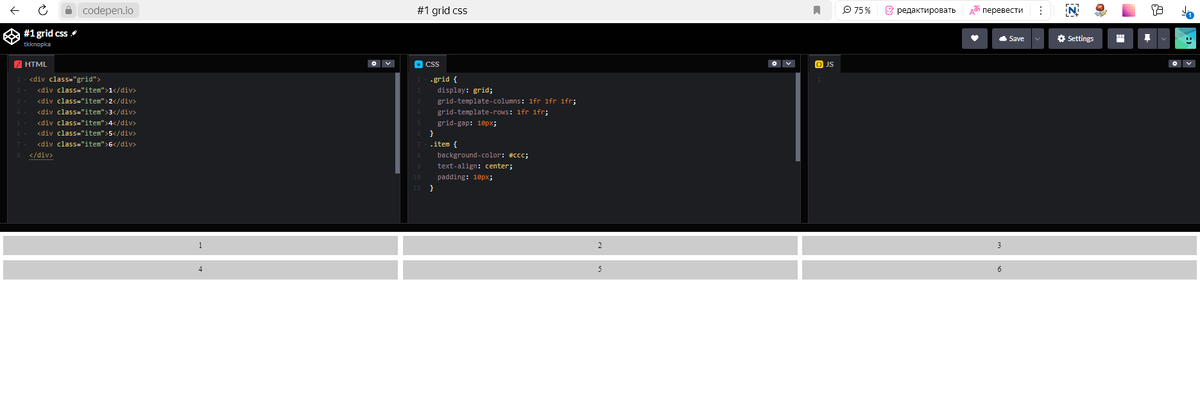Select the HTML editor tab

coord(30,64)
